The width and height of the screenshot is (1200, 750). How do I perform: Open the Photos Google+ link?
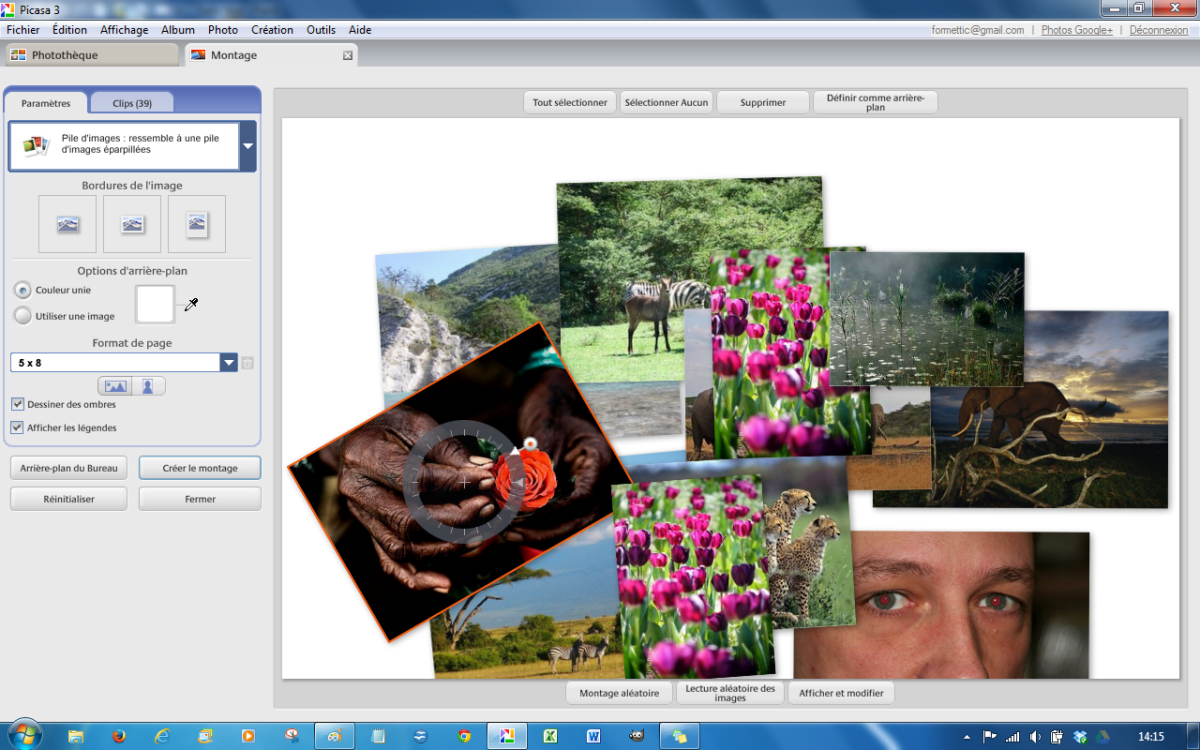click(x=1077, y=30)
